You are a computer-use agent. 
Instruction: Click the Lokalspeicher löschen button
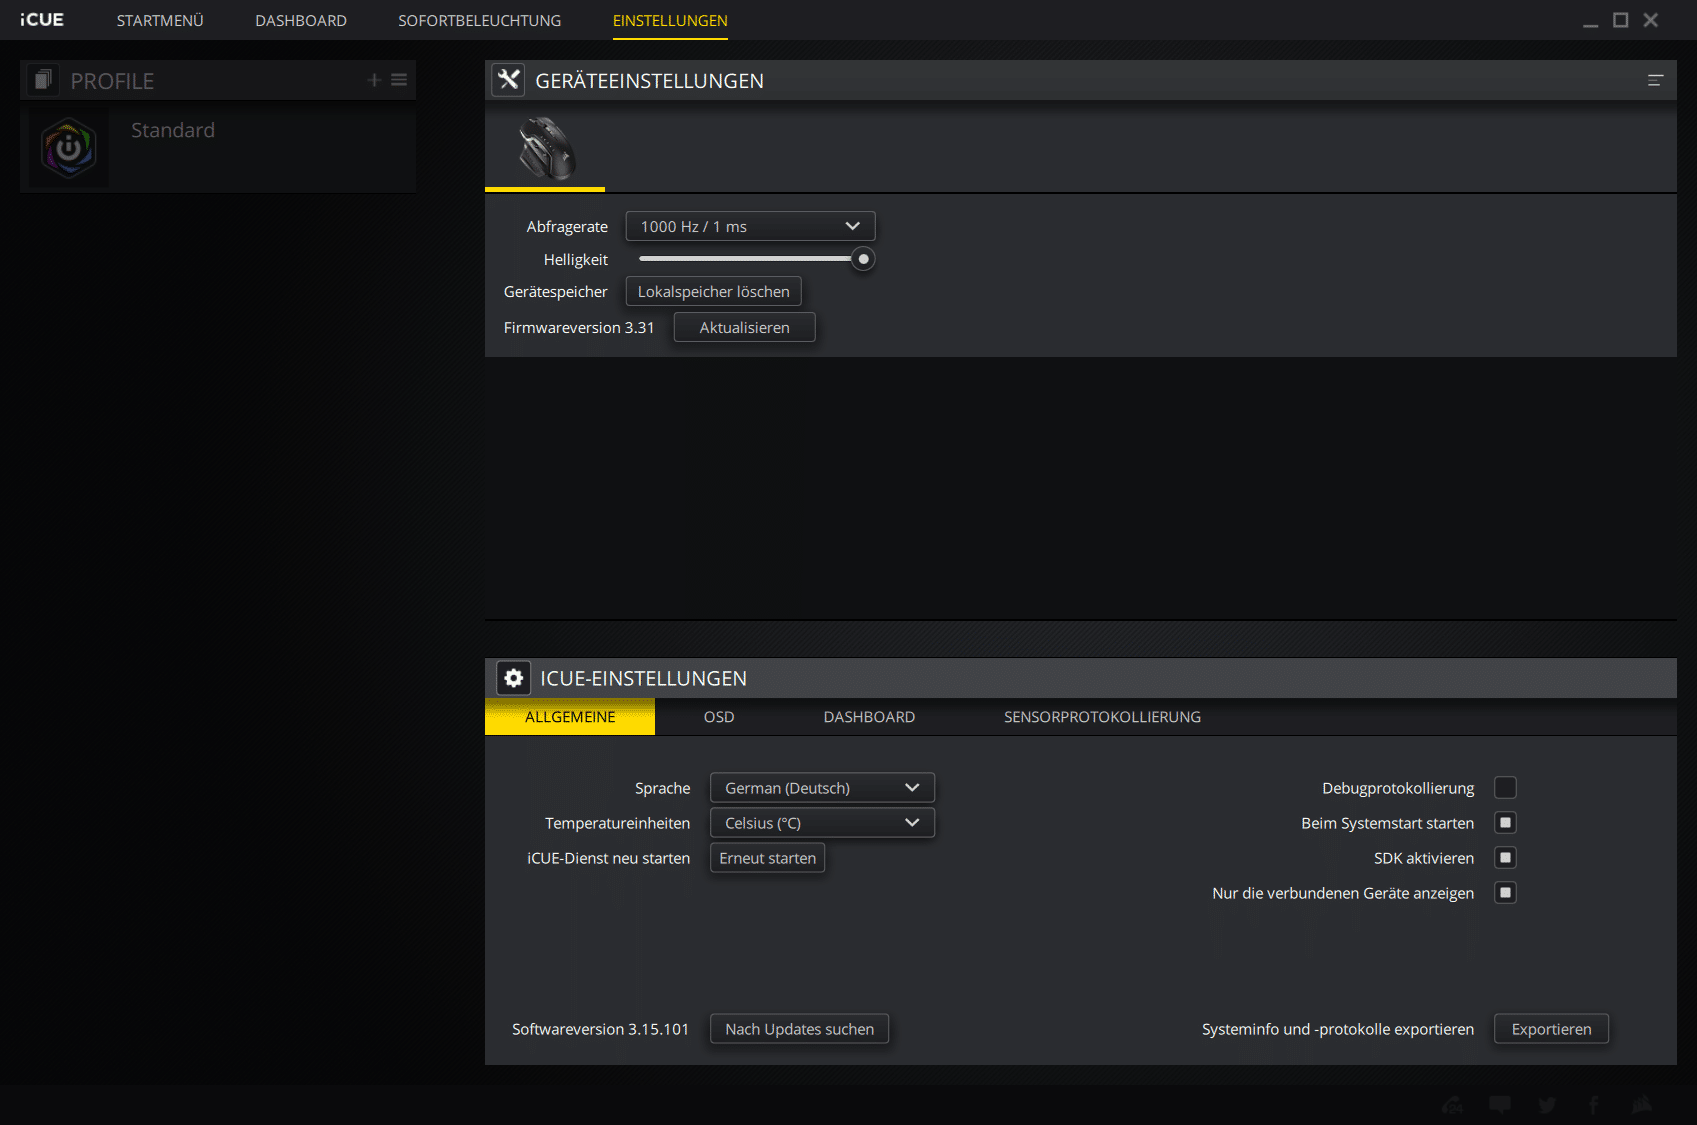pyautogui.click(x=713, y=292)
